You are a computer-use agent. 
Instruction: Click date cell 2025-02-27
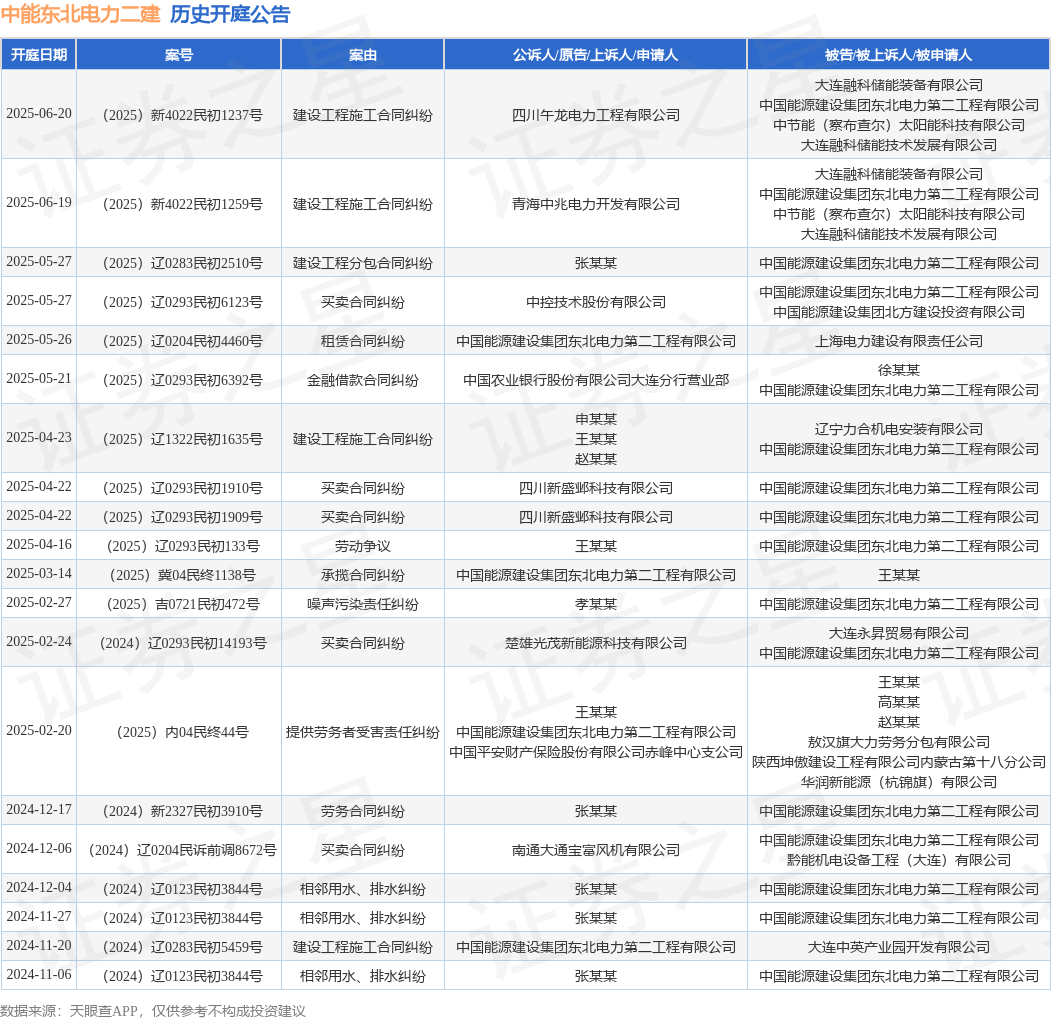pyautogui.click(x=39, y=602)
